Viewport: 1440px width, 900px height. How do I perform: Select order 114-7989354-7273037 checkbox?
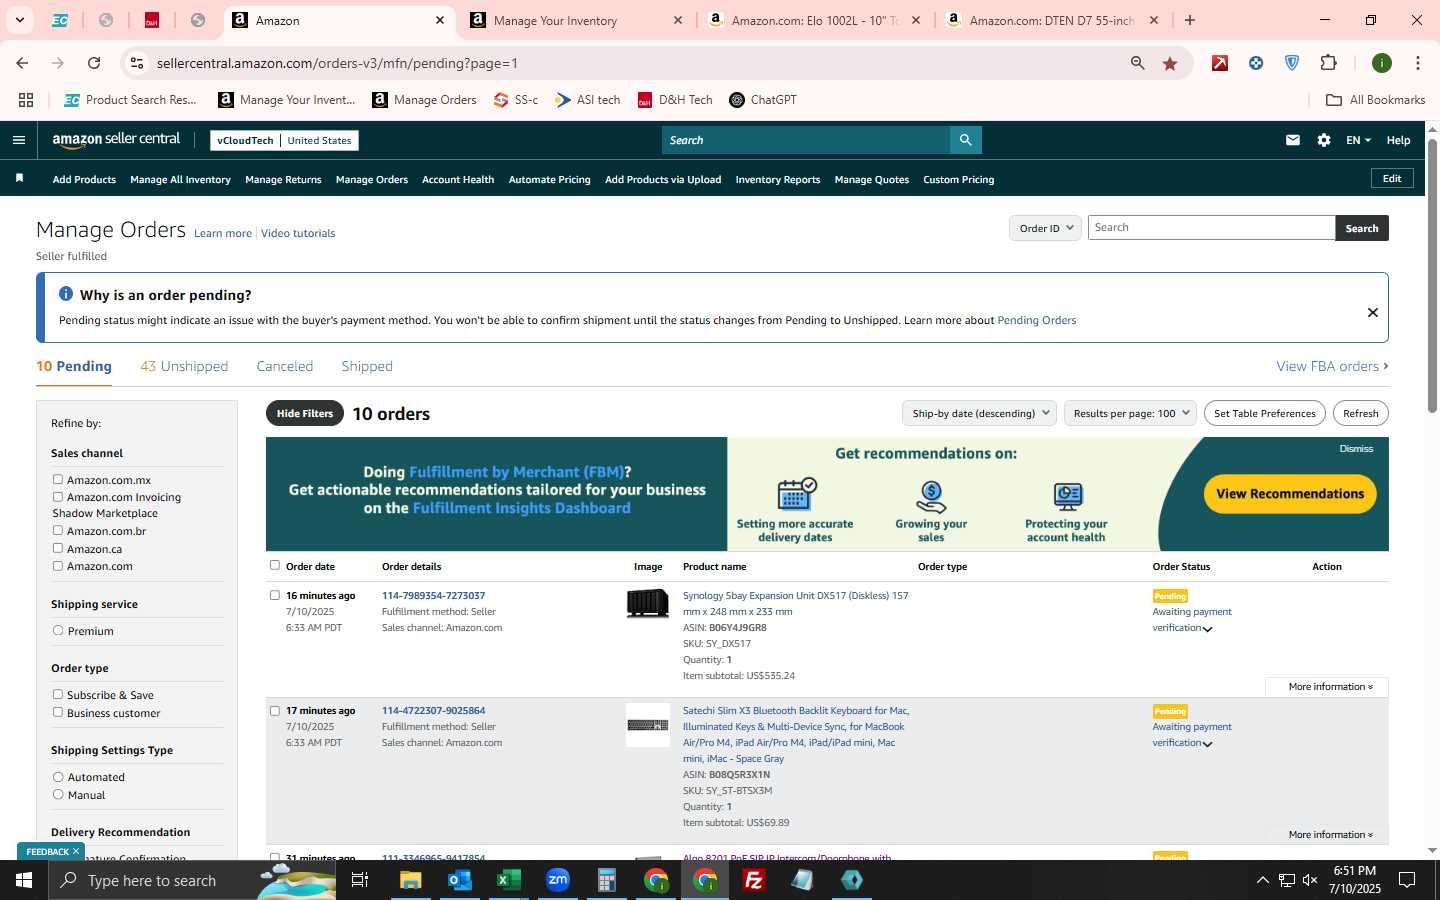click(x=275, y=595)
